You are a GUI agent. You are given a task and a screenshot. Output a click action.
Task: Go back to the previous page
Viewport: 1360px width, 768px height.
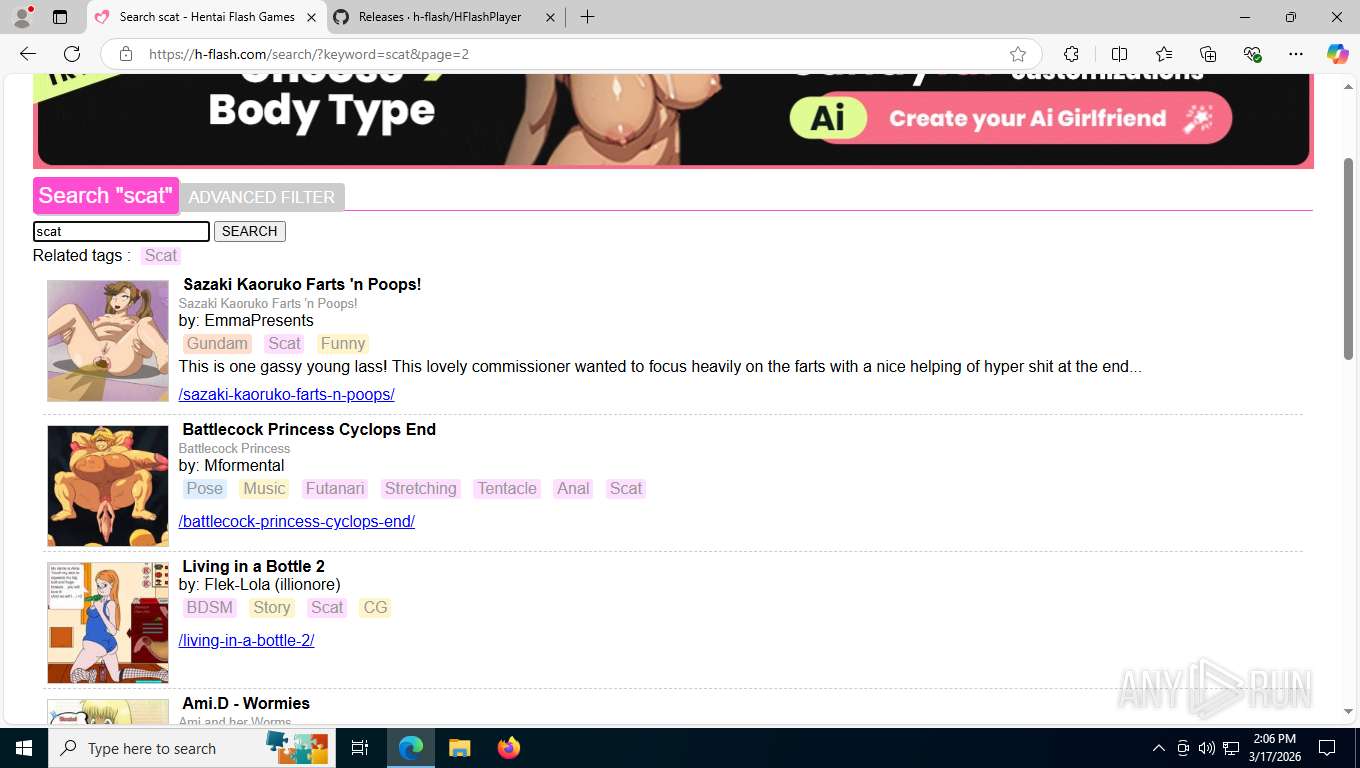pos(28,54)
